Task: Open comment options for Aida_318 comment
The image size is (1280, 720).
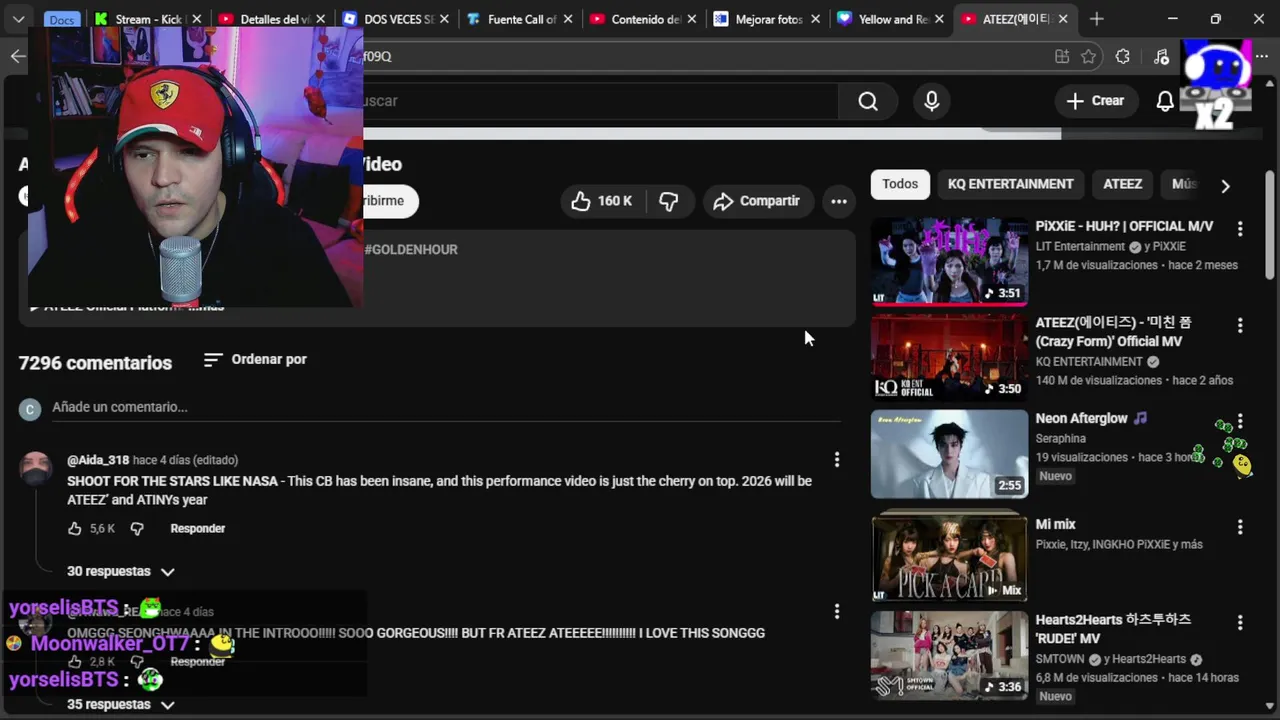Action: point(837,460)
